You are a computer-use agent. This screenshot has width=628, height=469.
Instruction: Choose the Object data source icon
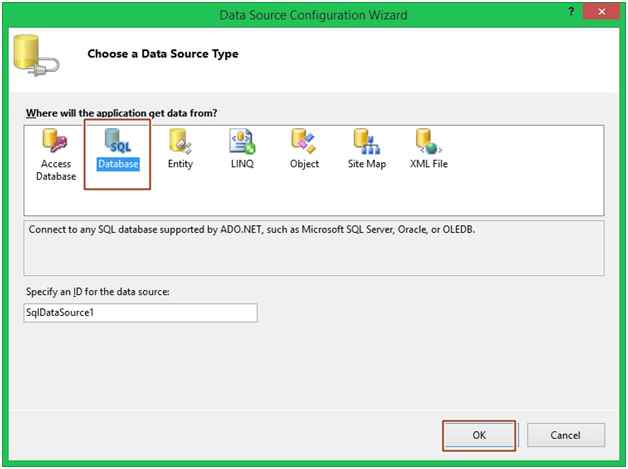coord(304,141)
